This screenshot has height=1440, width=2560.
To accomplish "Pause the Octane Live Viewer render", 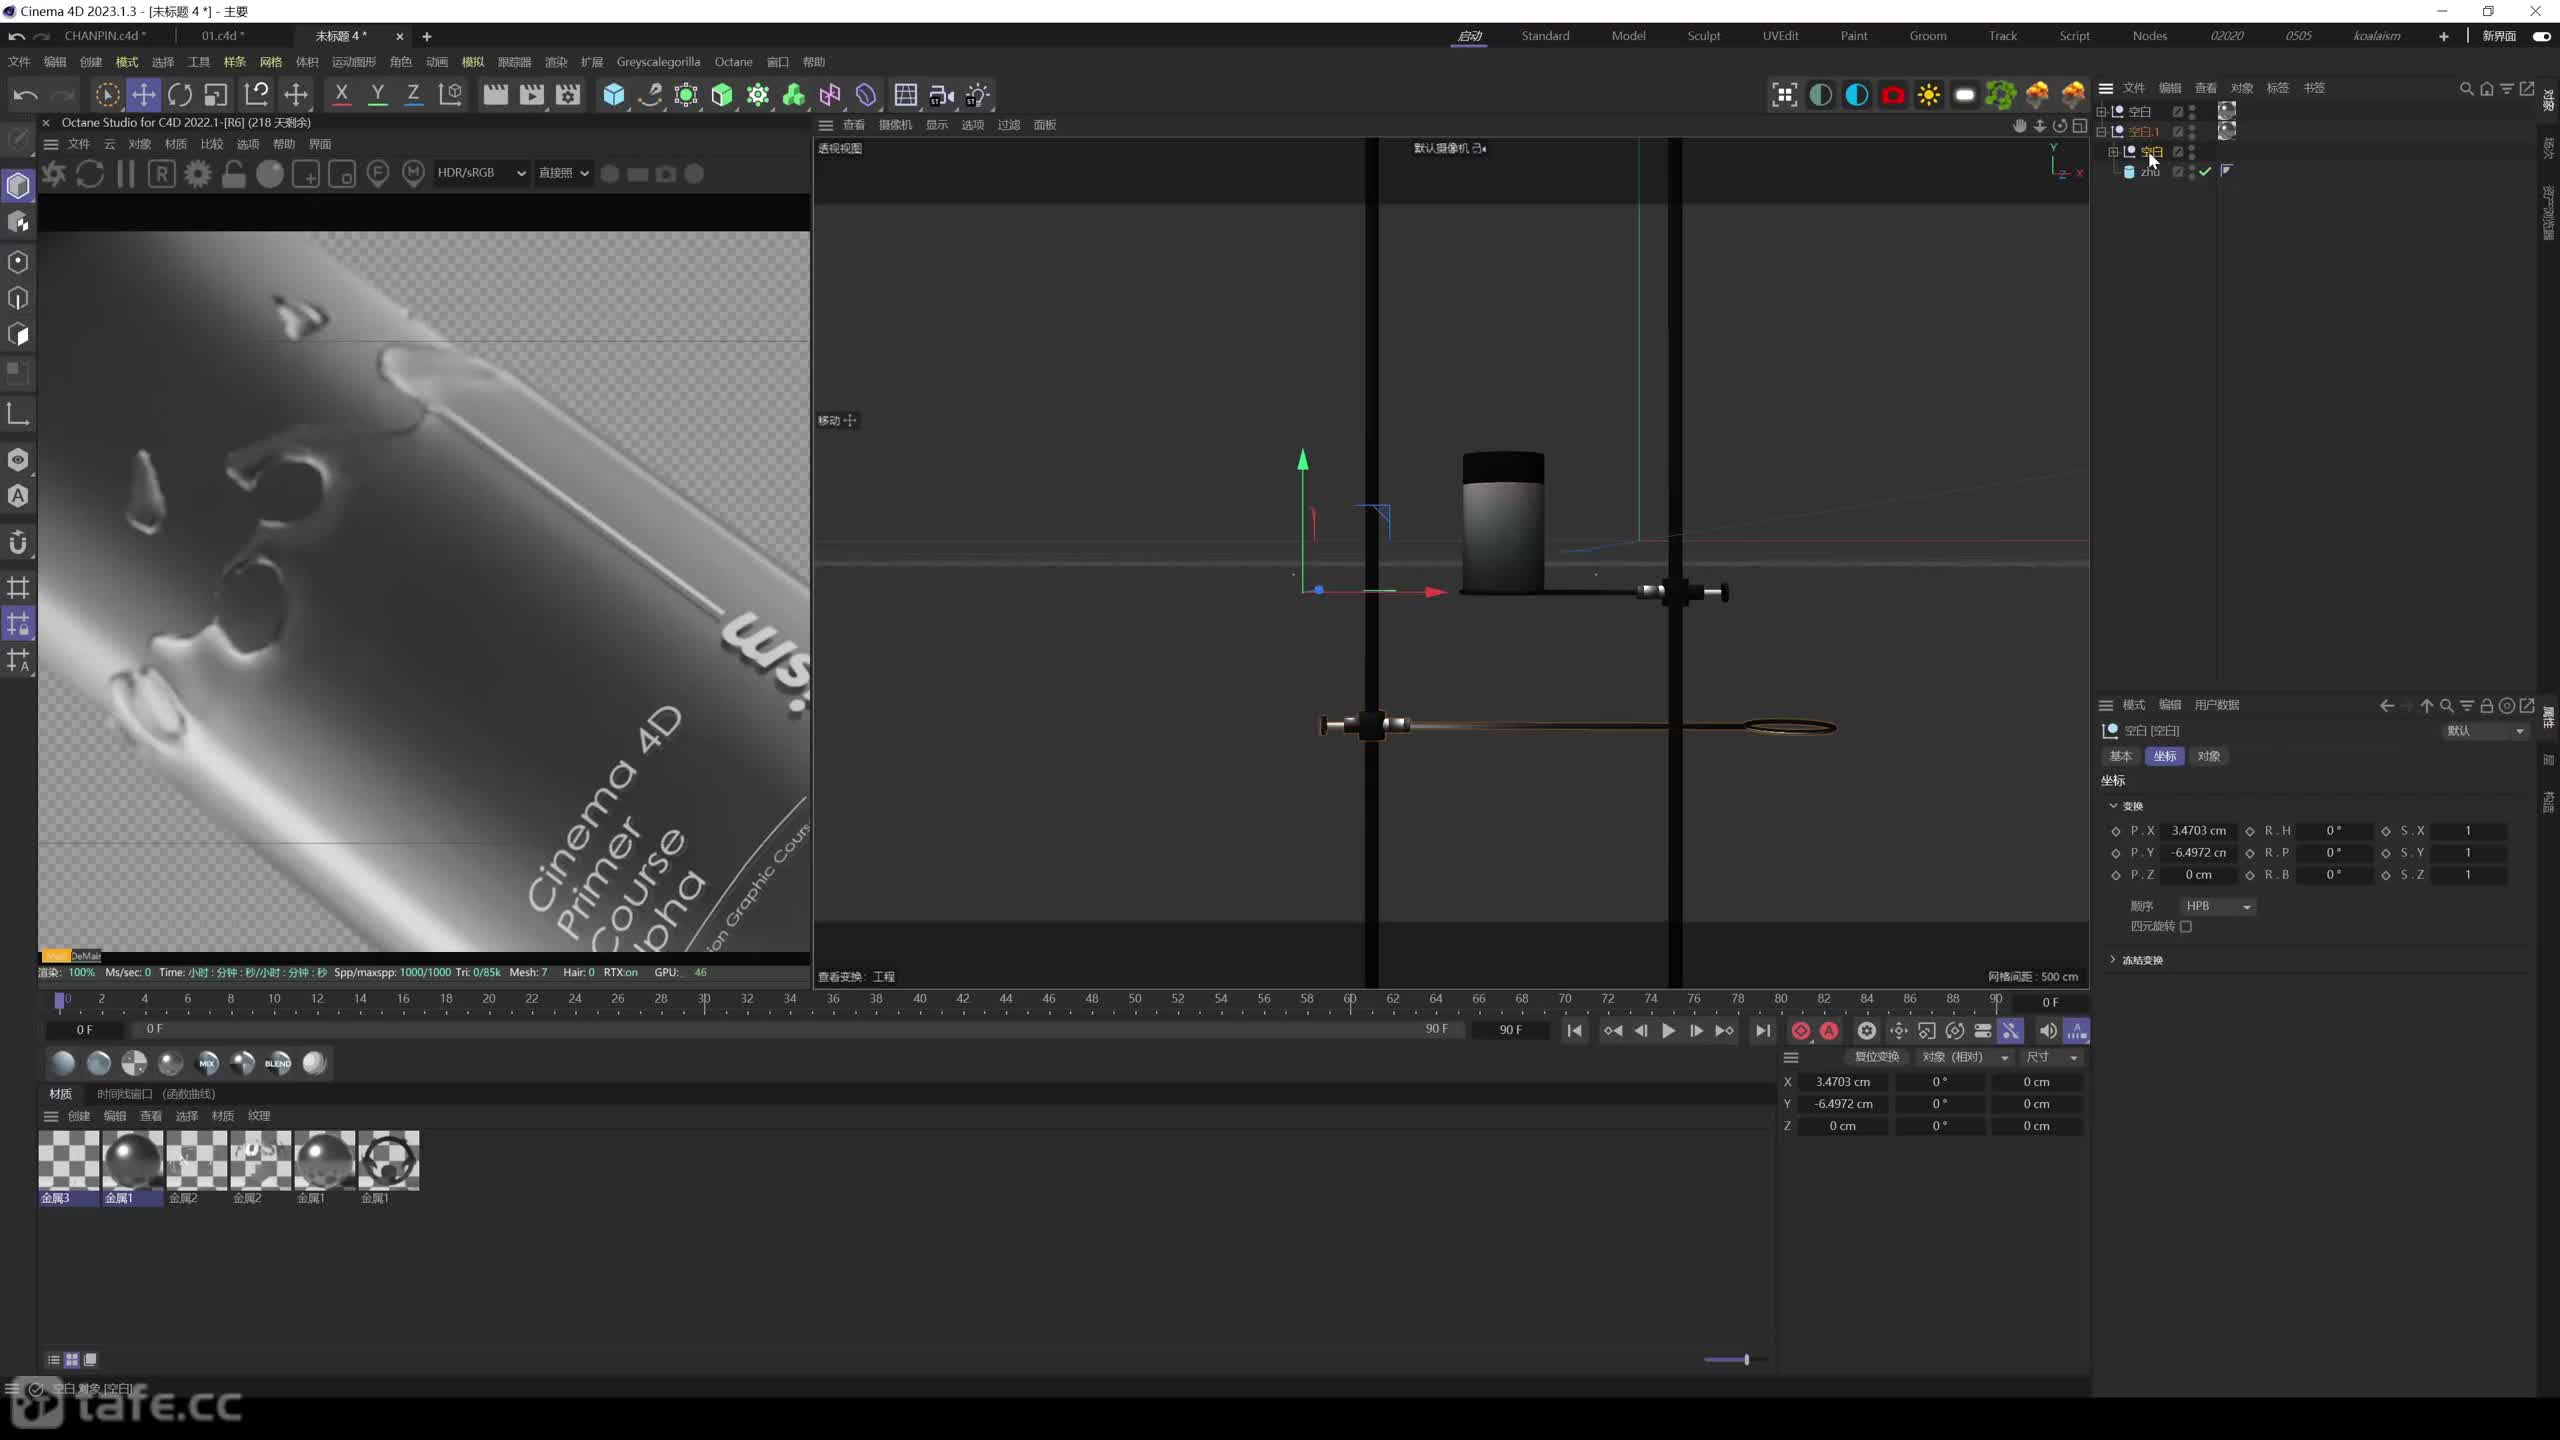I will 126,174.
